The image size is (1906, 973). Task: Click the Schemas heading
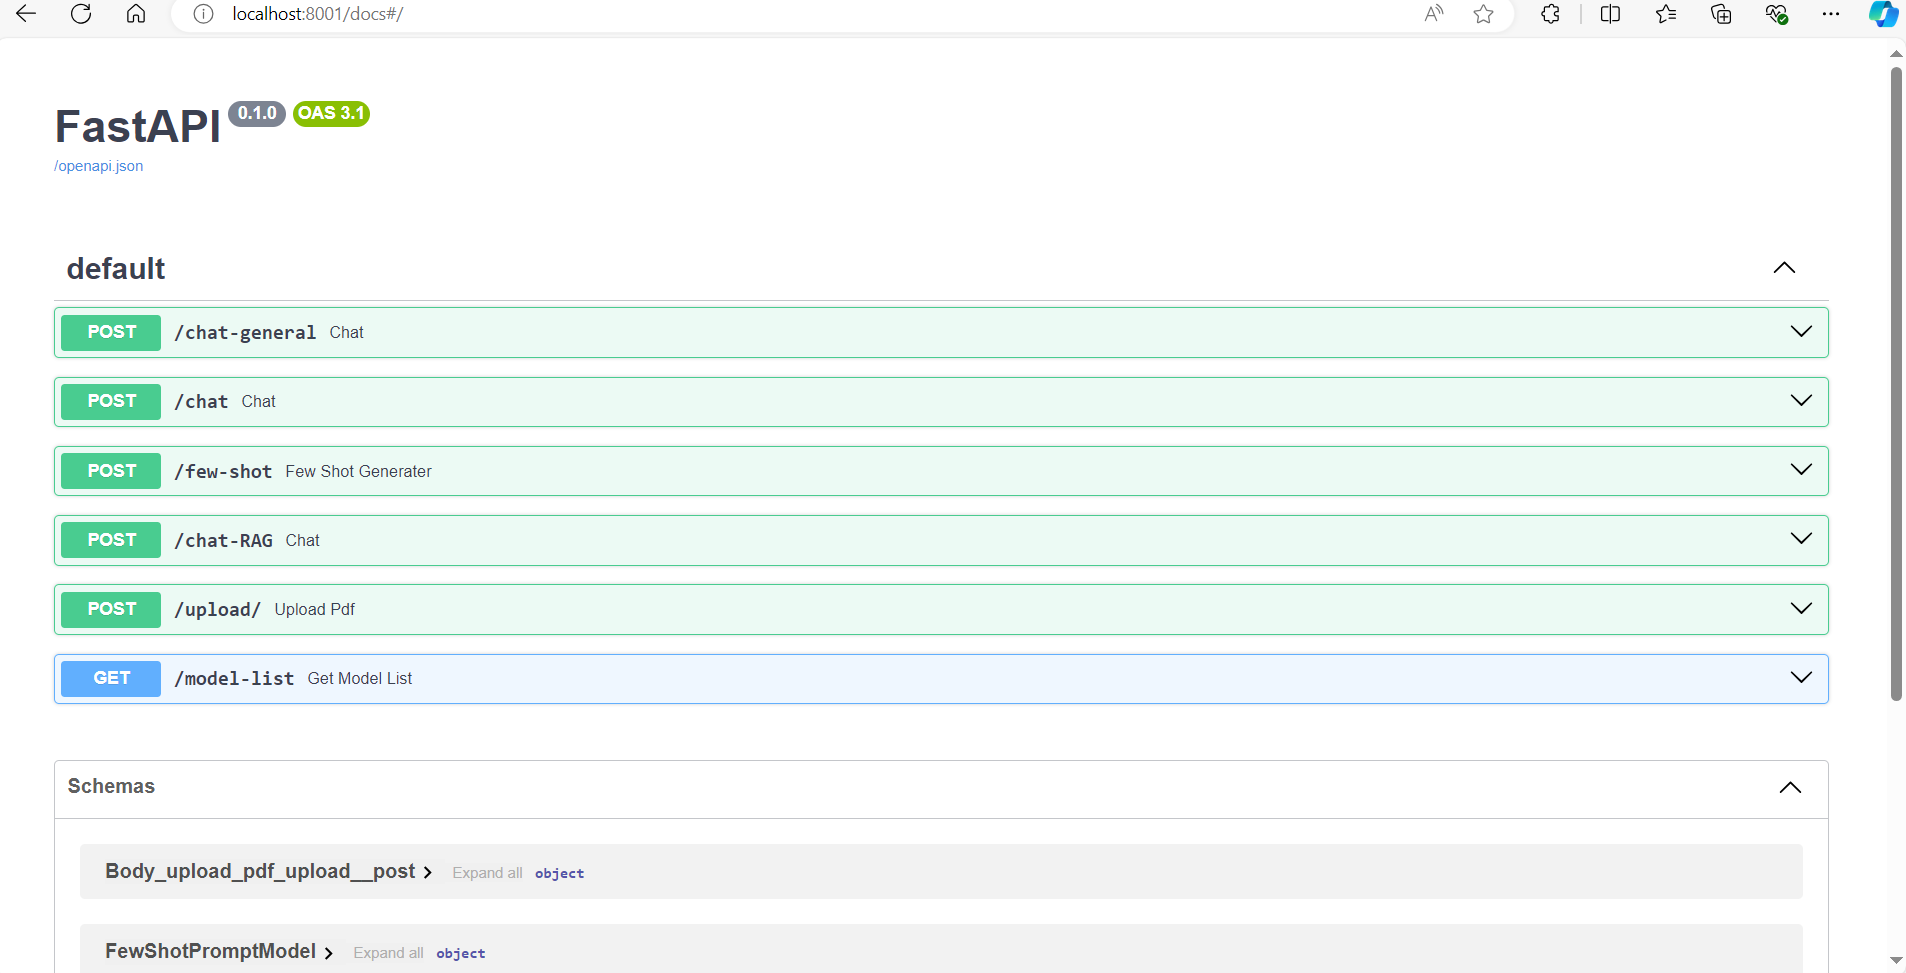(111, 786)
